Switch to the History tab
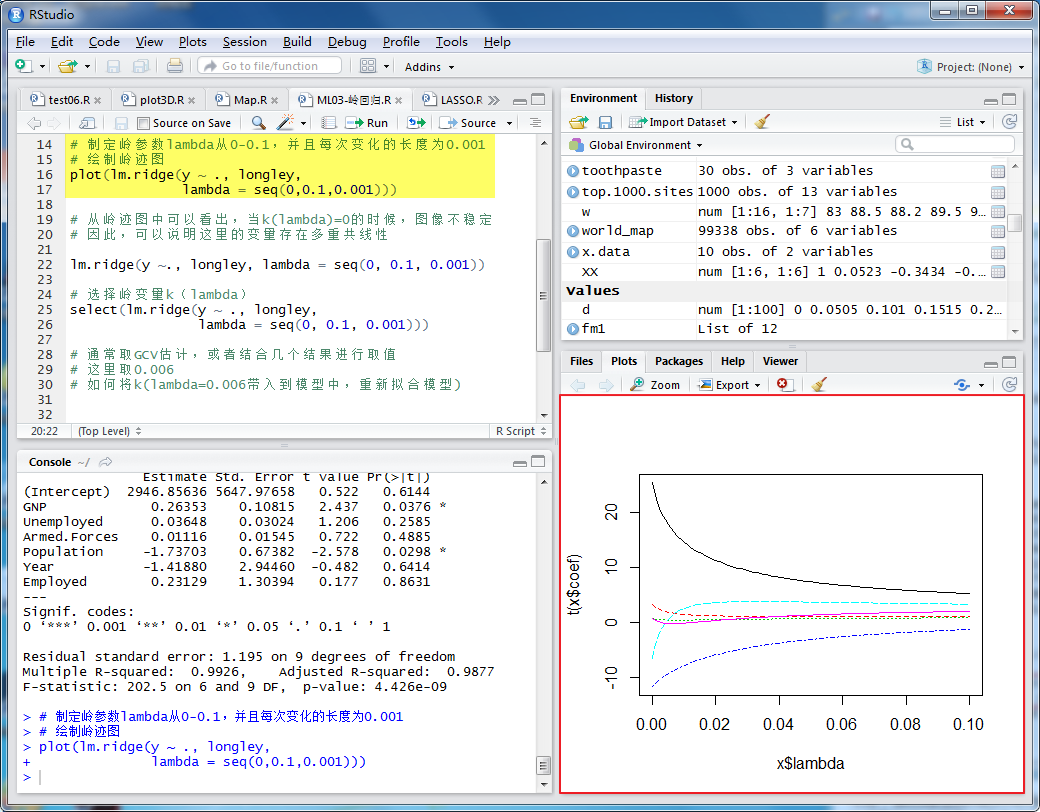 click(x=674, y=98)
